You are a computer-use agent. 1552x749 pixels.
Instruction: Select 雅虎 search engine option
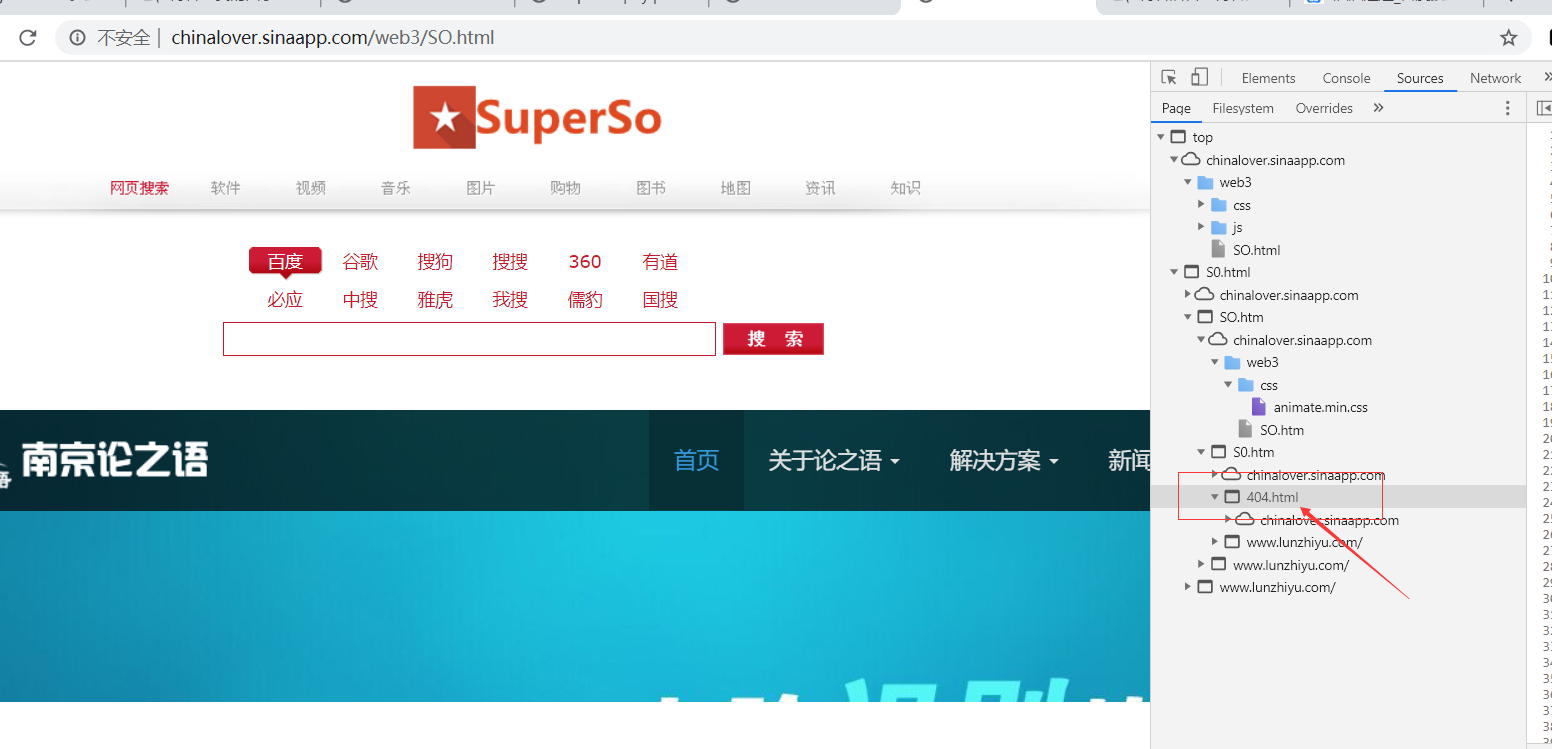[x=435, y=300]
